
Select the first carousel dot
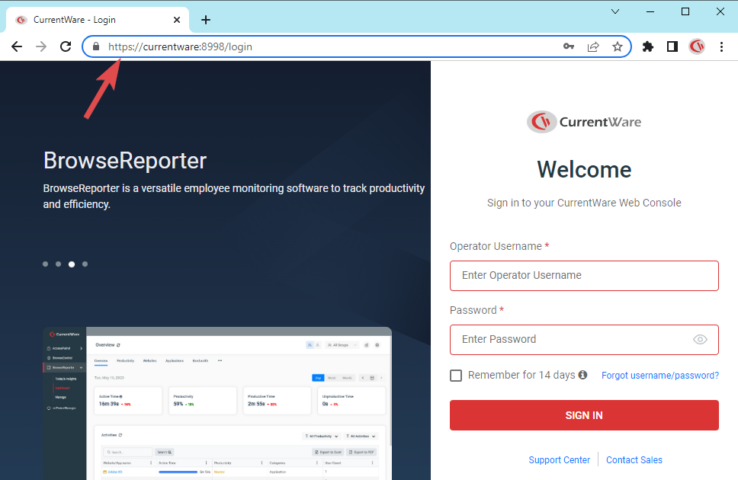point(45,264)
